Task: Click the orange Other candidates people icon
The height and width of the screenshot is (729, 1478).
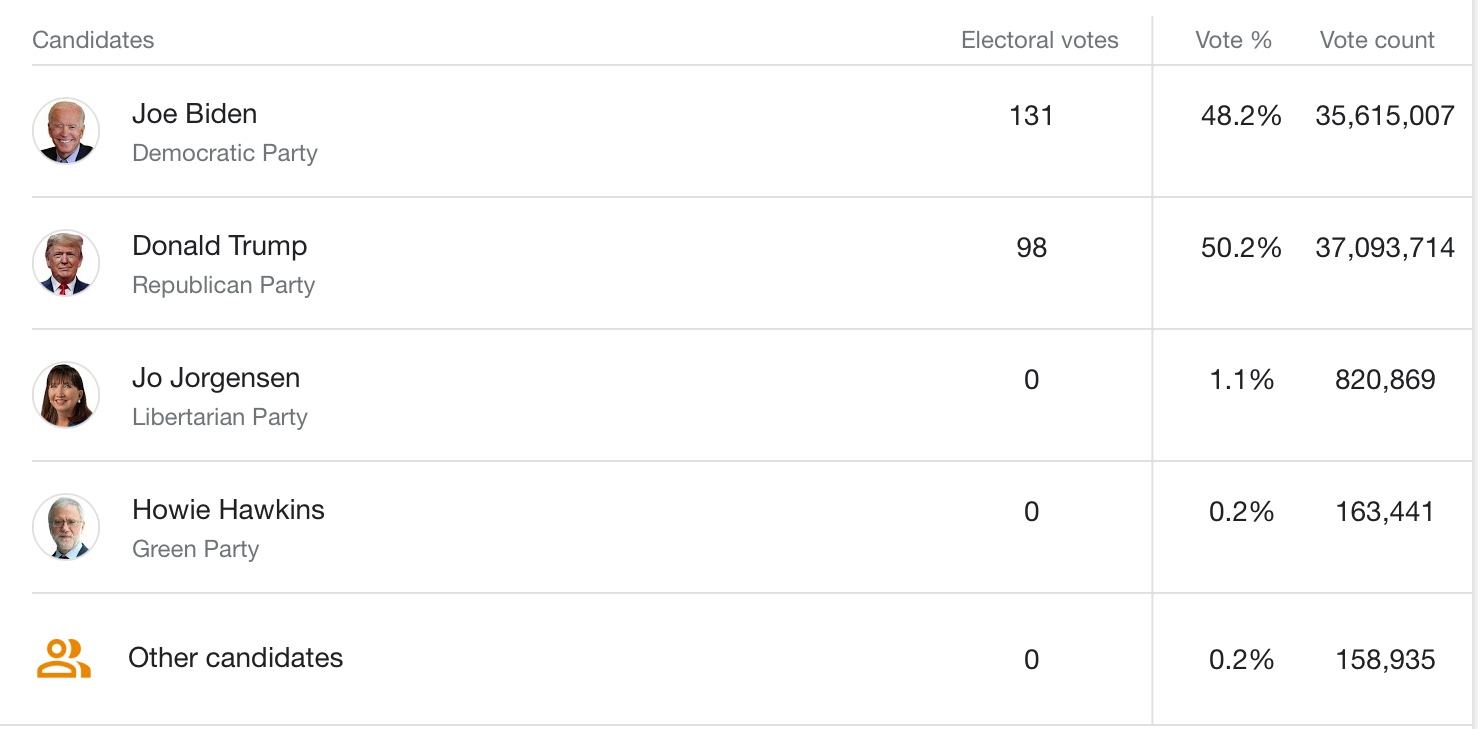Action: [64, 659]
